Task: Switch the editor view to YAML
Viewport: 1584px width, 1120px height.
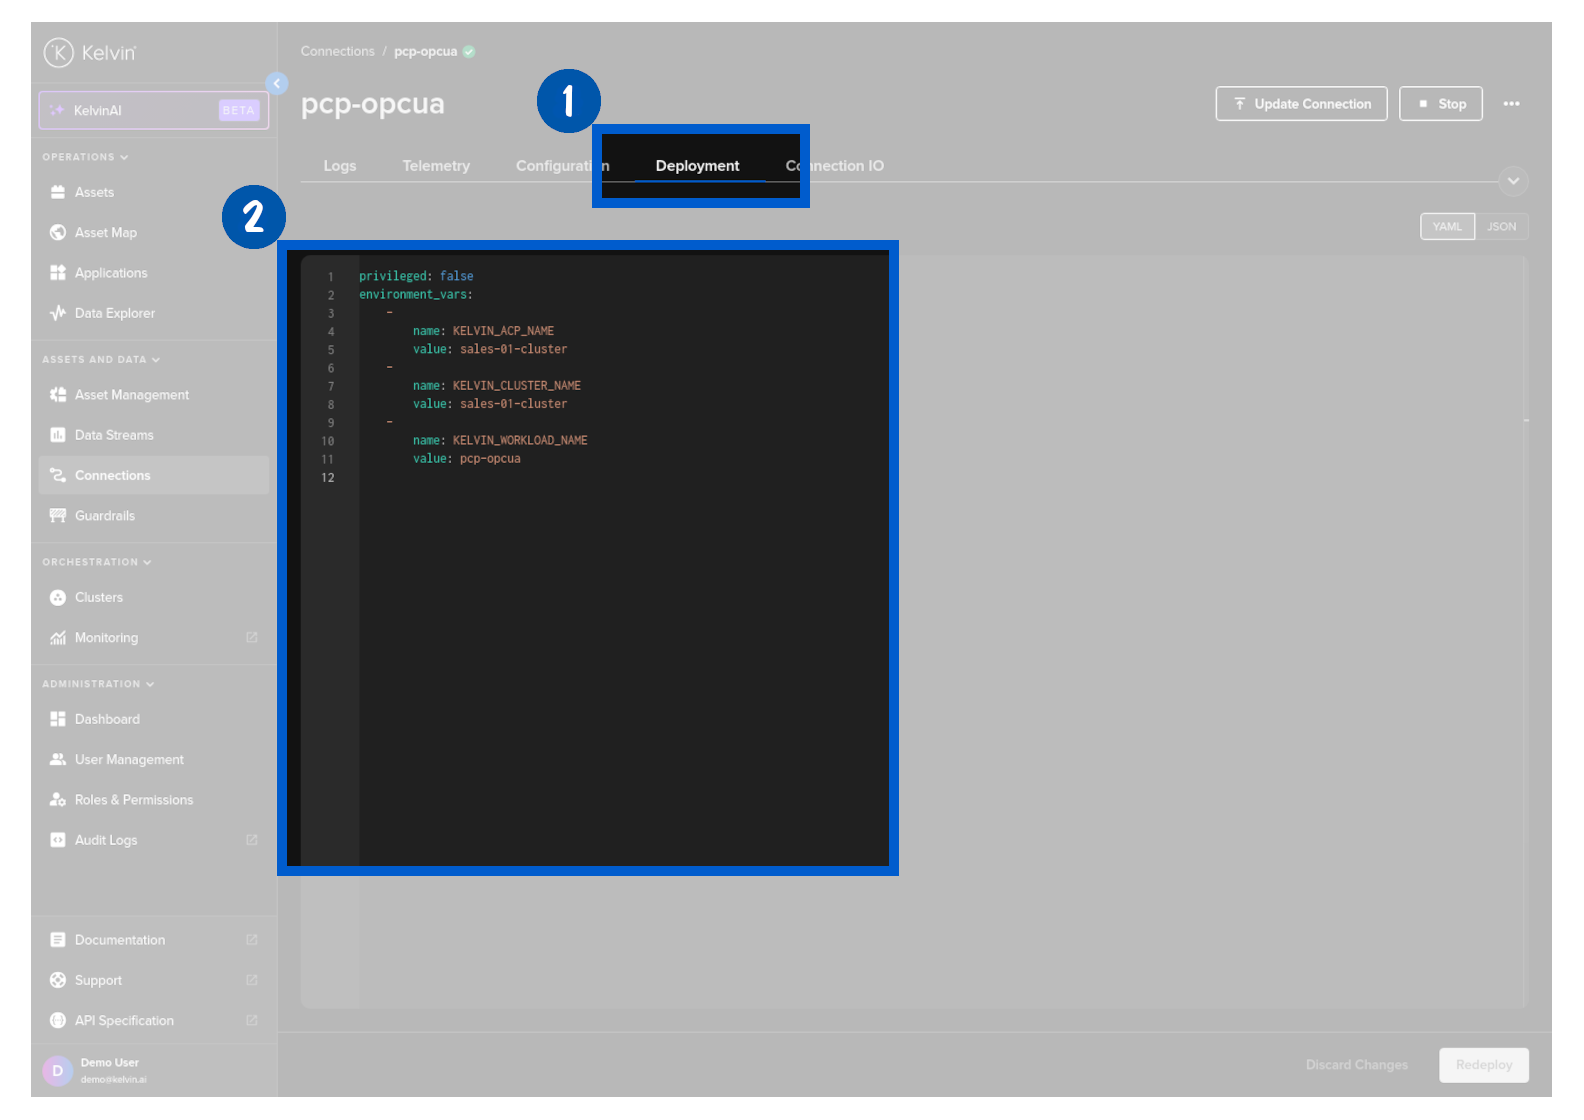Action: click(x=1446, y=227)
